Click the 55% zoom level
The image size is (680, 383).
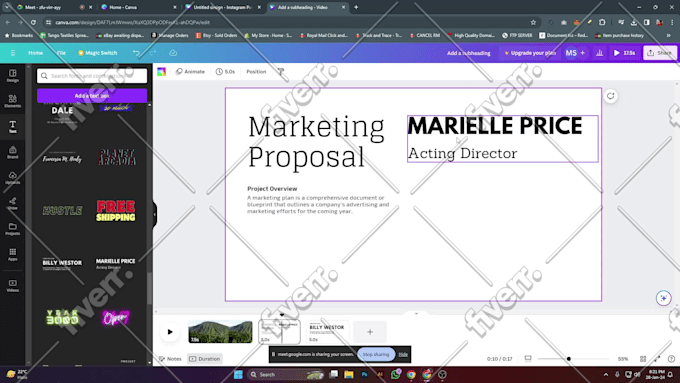pos(623,359)
